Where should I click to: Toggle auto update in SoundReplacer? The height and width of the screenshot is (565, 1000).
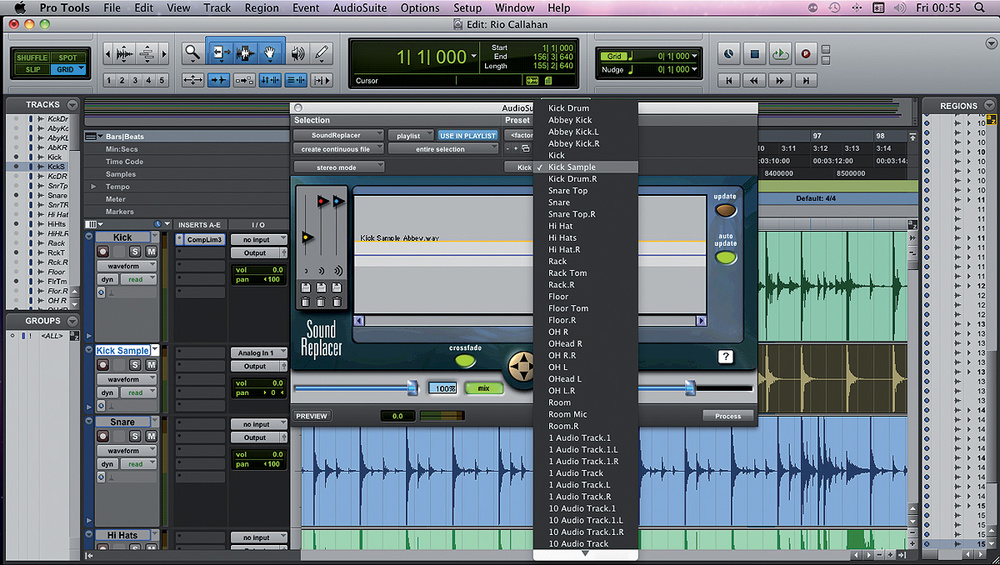(x=725, y=258)
